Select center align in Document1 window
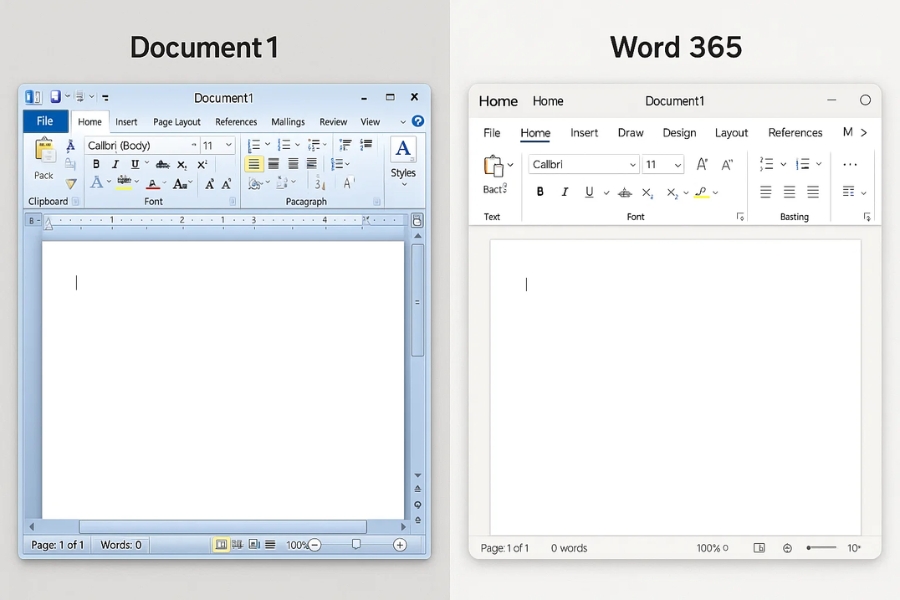The height and width of the screenshot is (600, 900). click(x=274, y=164)
